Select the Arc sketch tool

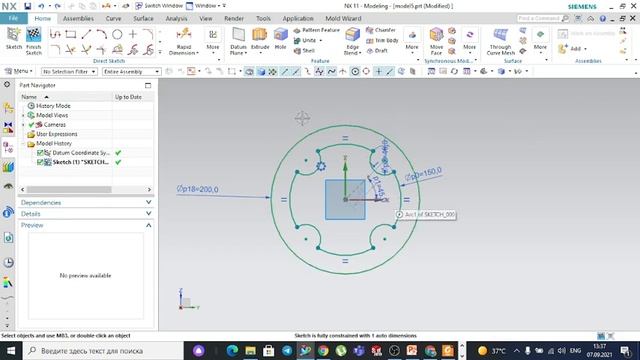coord(102,34)
